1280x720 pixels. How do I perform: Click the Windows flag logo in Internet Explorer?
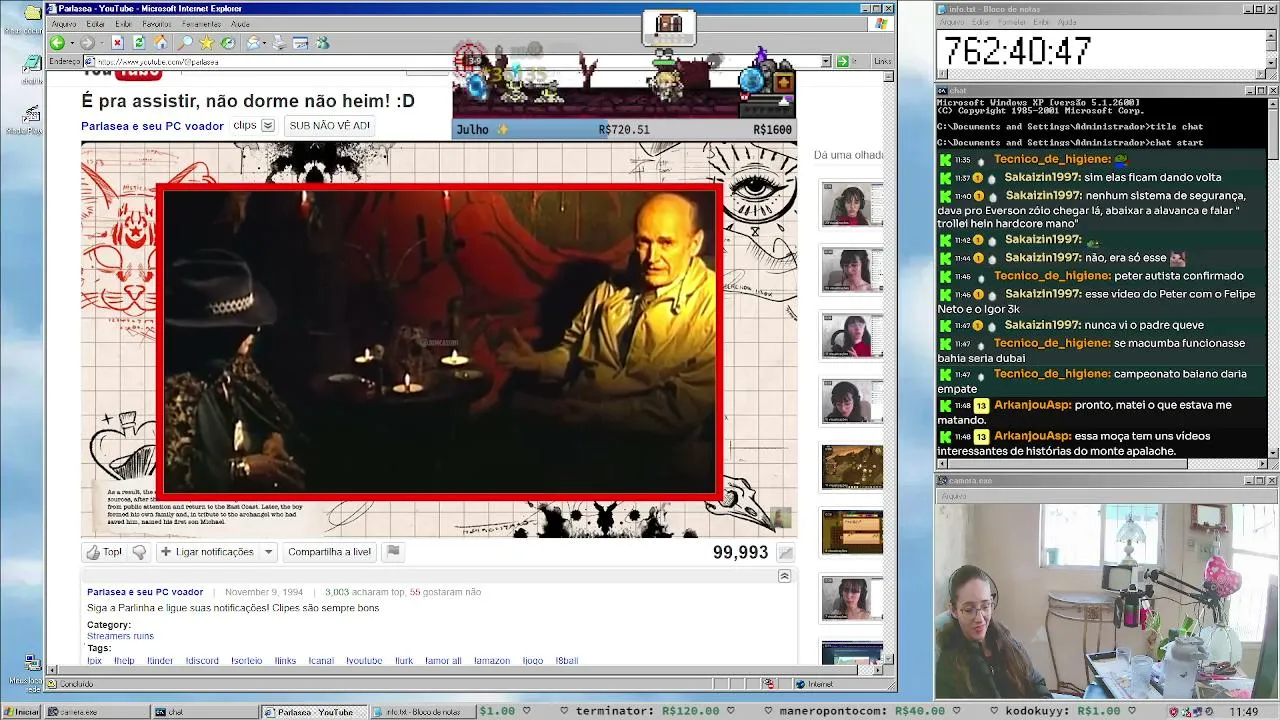point(882,24)
